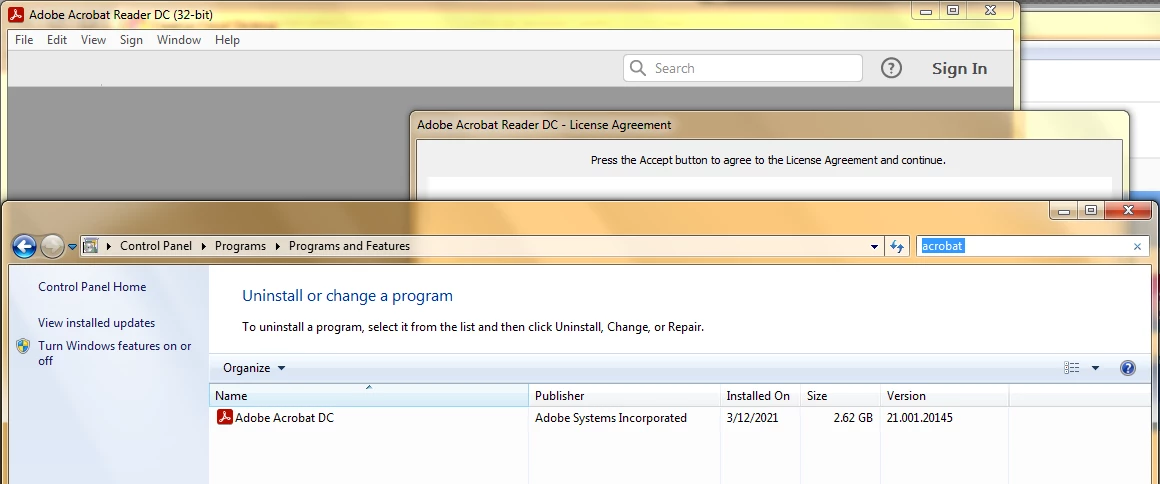Open the address bar history dropdown
The height and width of the screenshot is (484, 1160).
[x=874, y=246]
